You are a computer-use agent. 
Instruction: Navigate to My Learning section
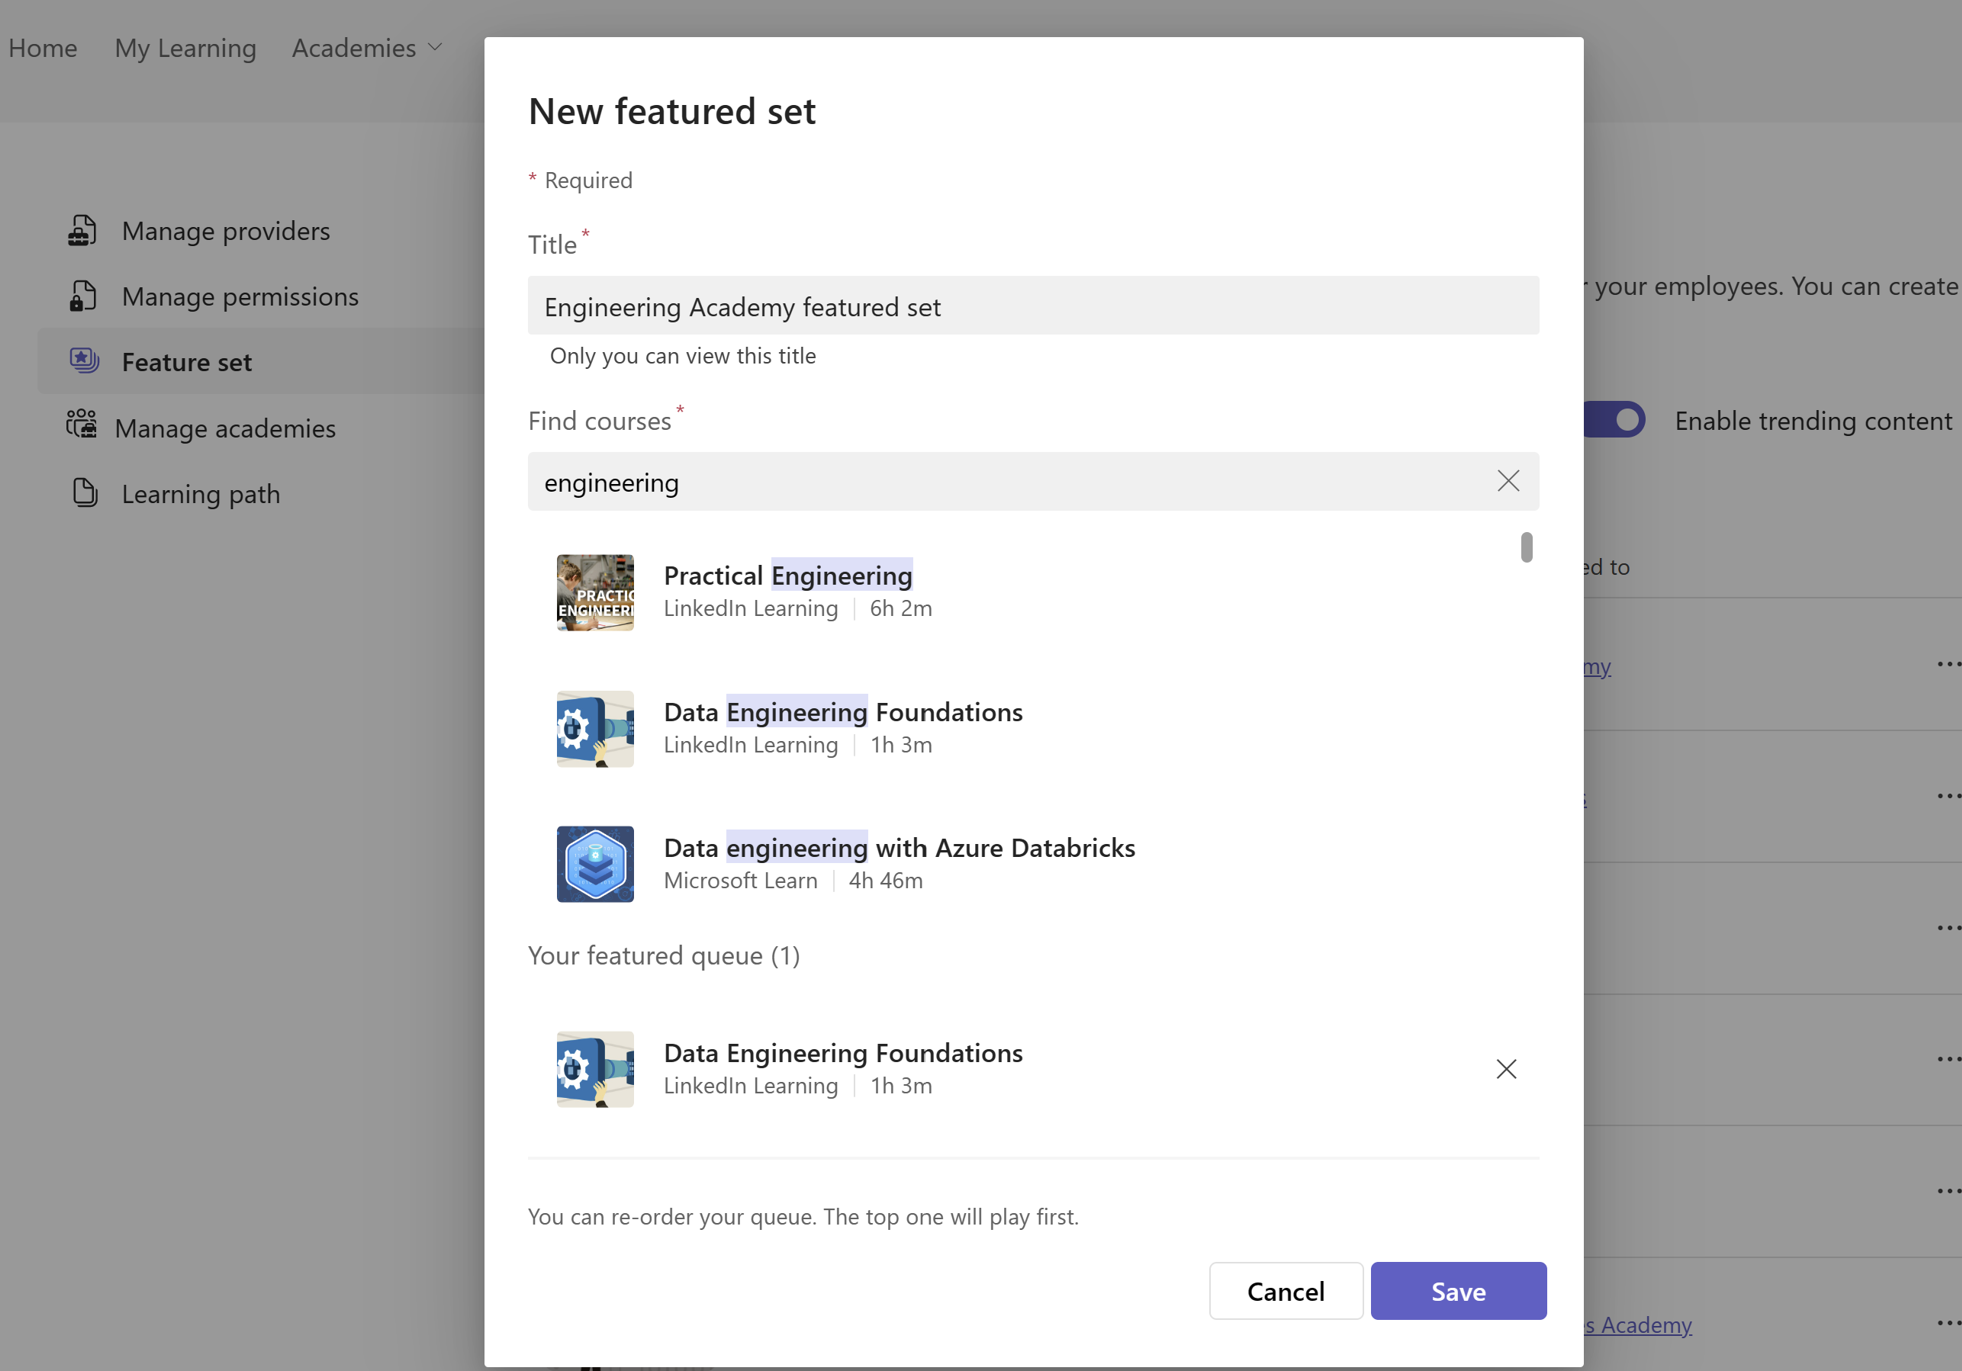[x=183, y=46]
